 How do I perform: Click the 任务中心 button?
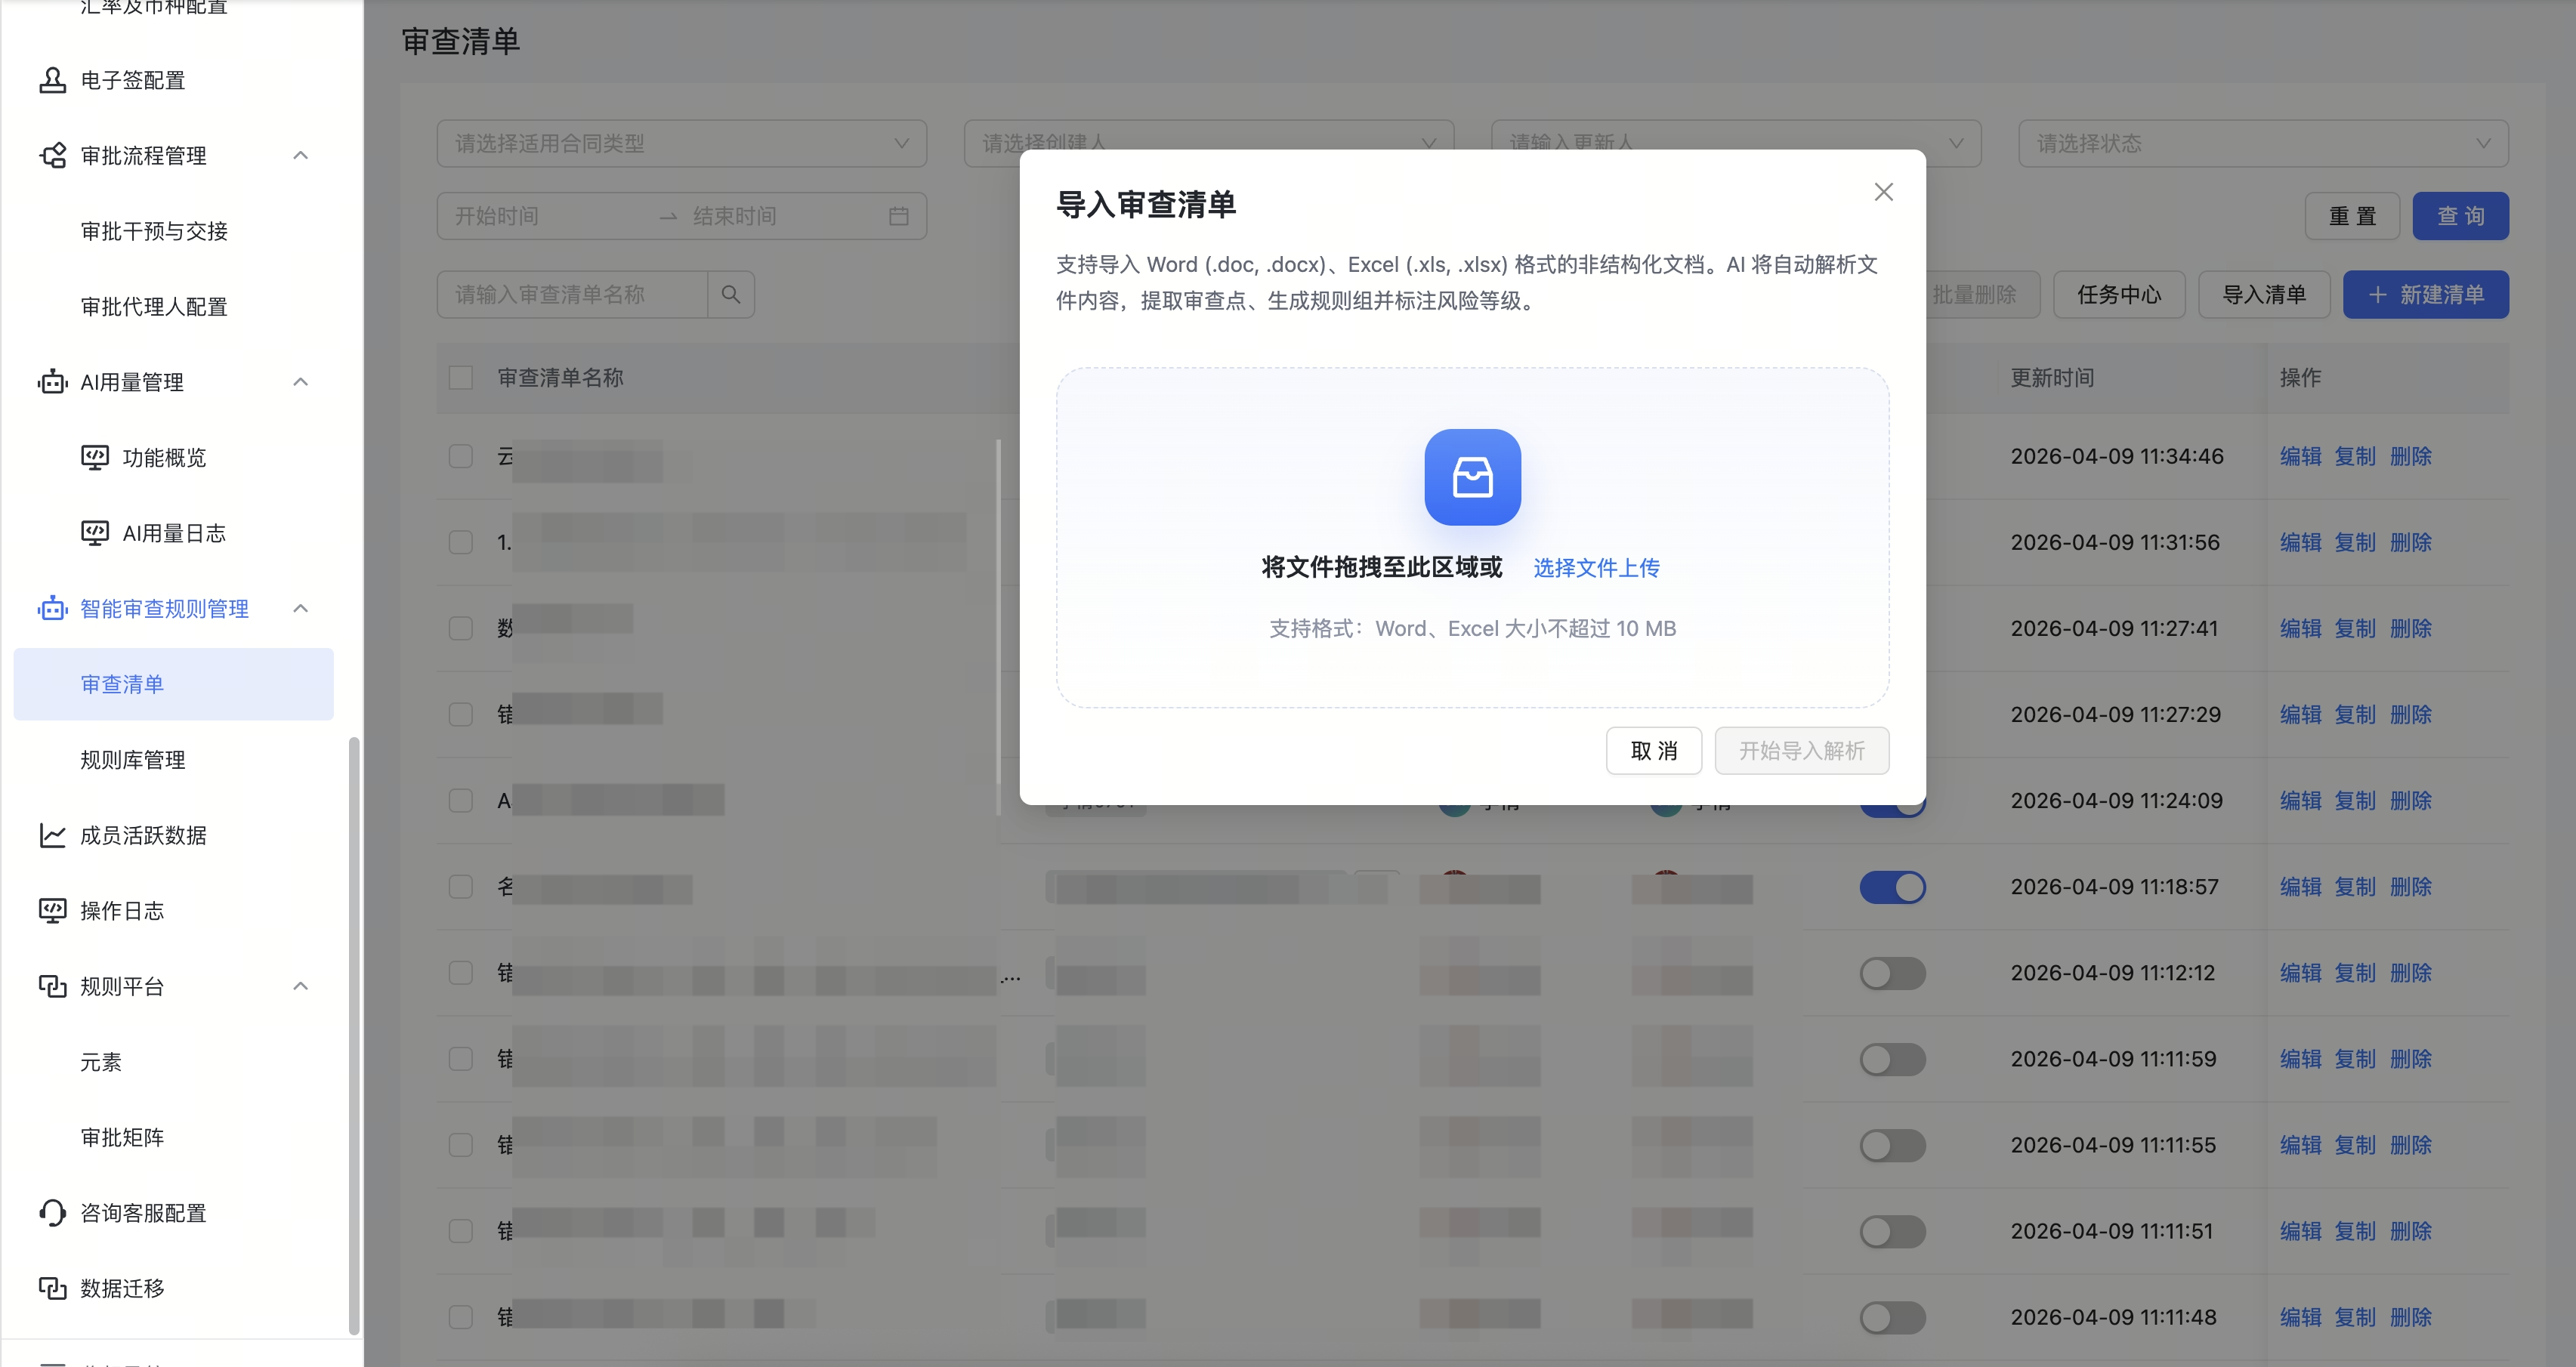coord(2118,295)
